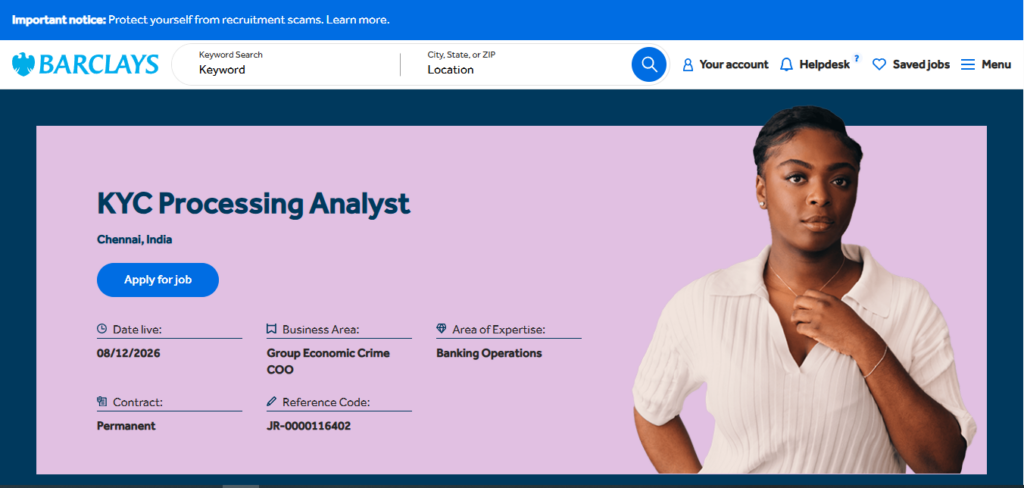The image size is (1024, 488).
Task: Click the Apply for job button
Action: [x=157, y=280]
